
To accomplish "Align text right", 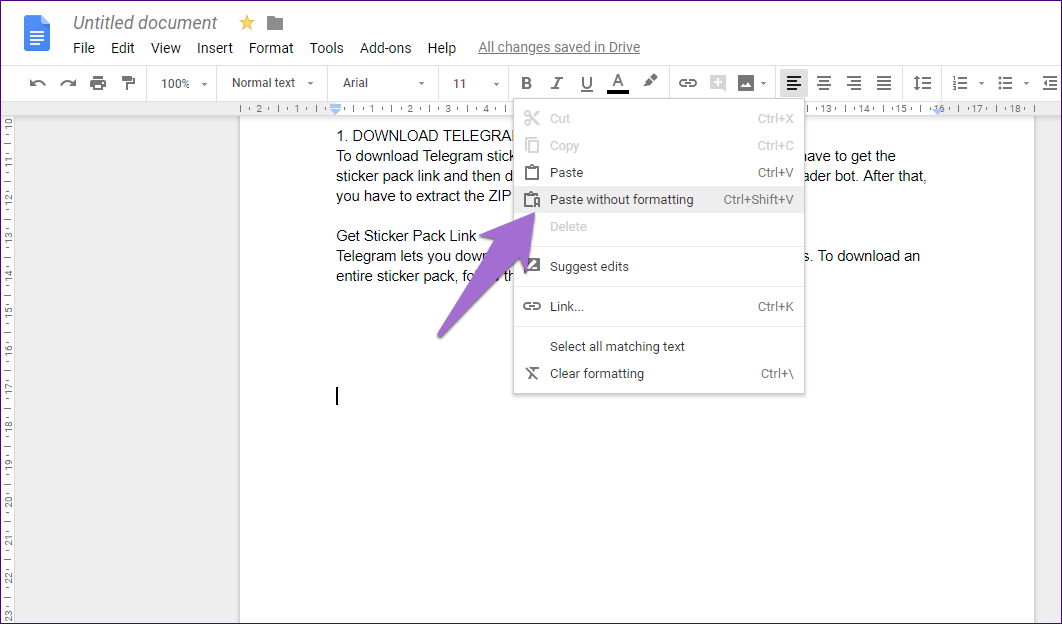I will [x=853, y=83].
